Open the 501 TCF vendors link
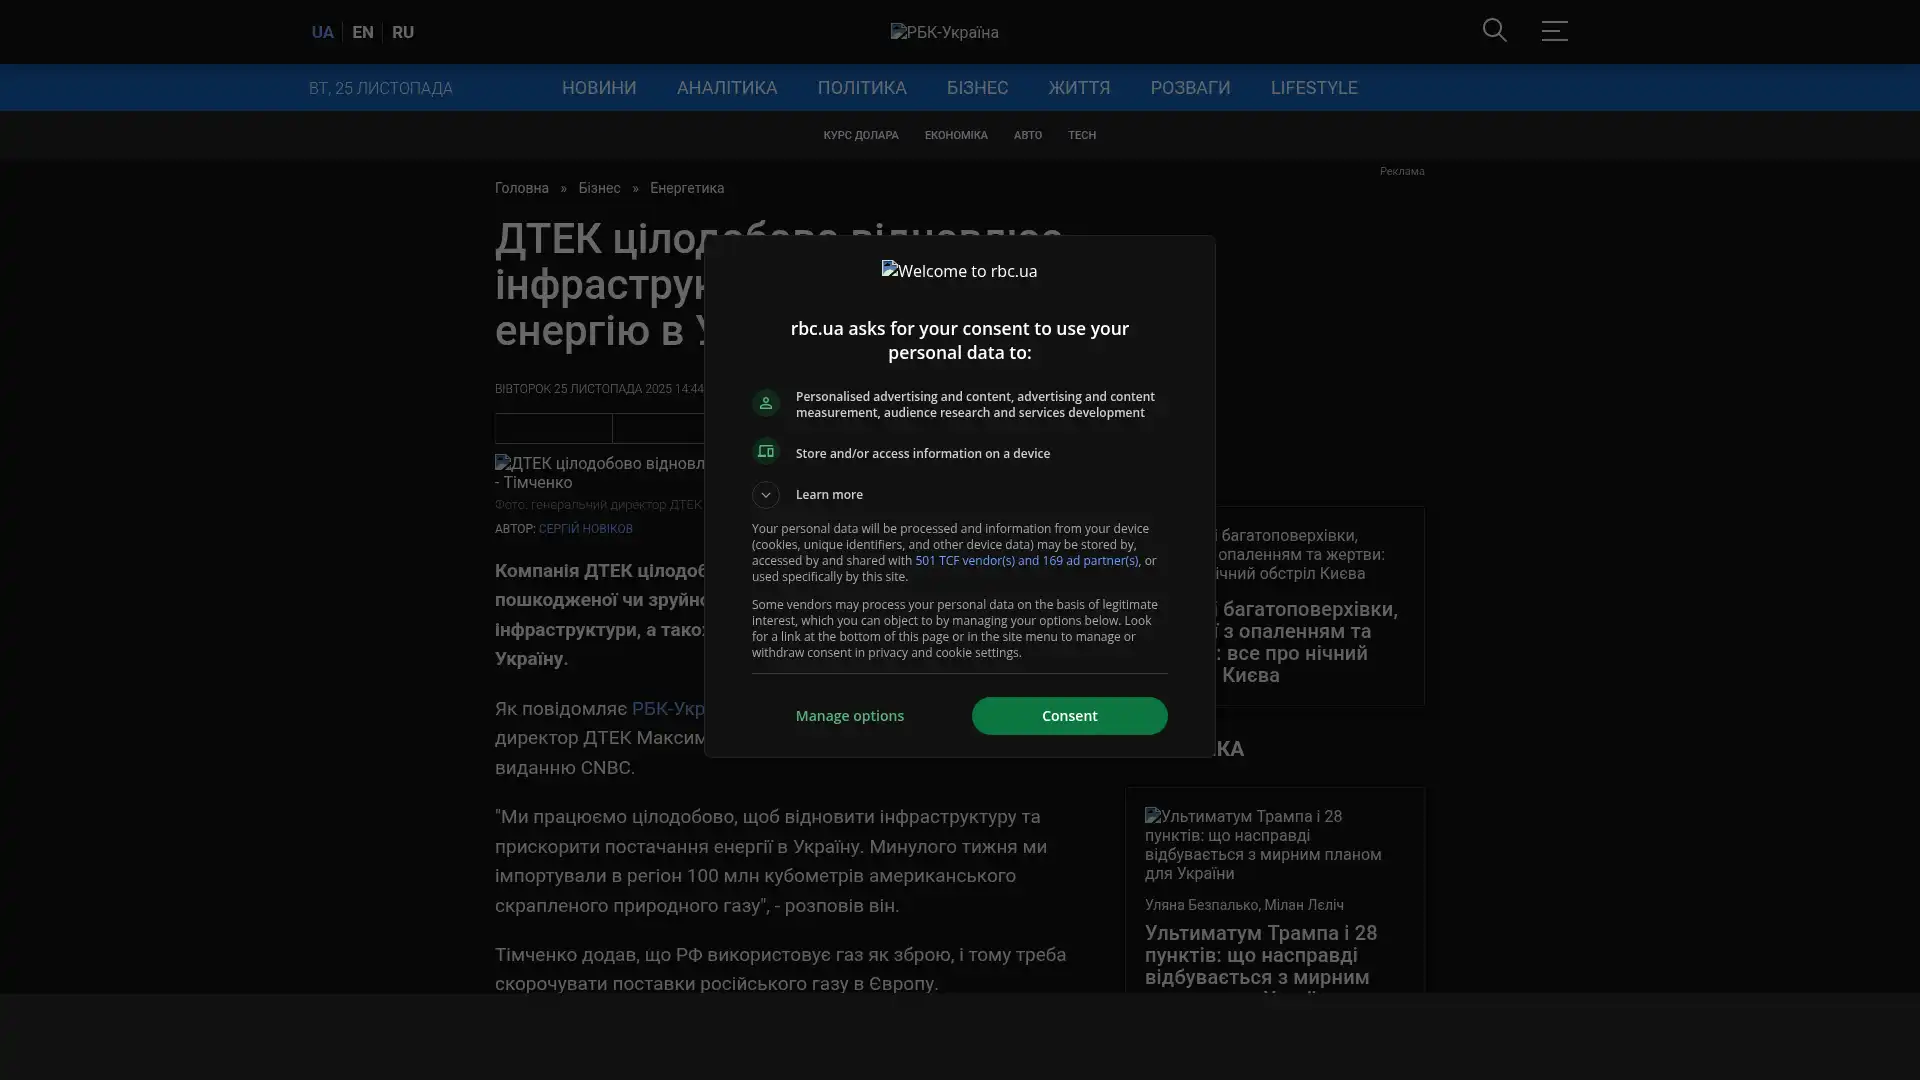Screen dimensions: 1920x1080 coord(1026,561)
